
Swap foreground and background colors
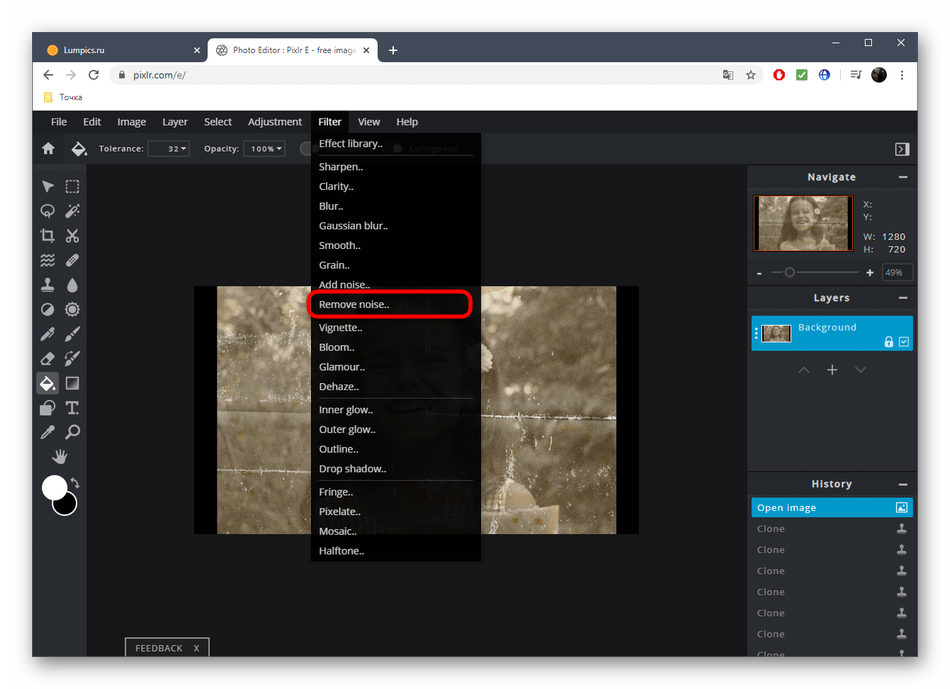click(75, 483)
